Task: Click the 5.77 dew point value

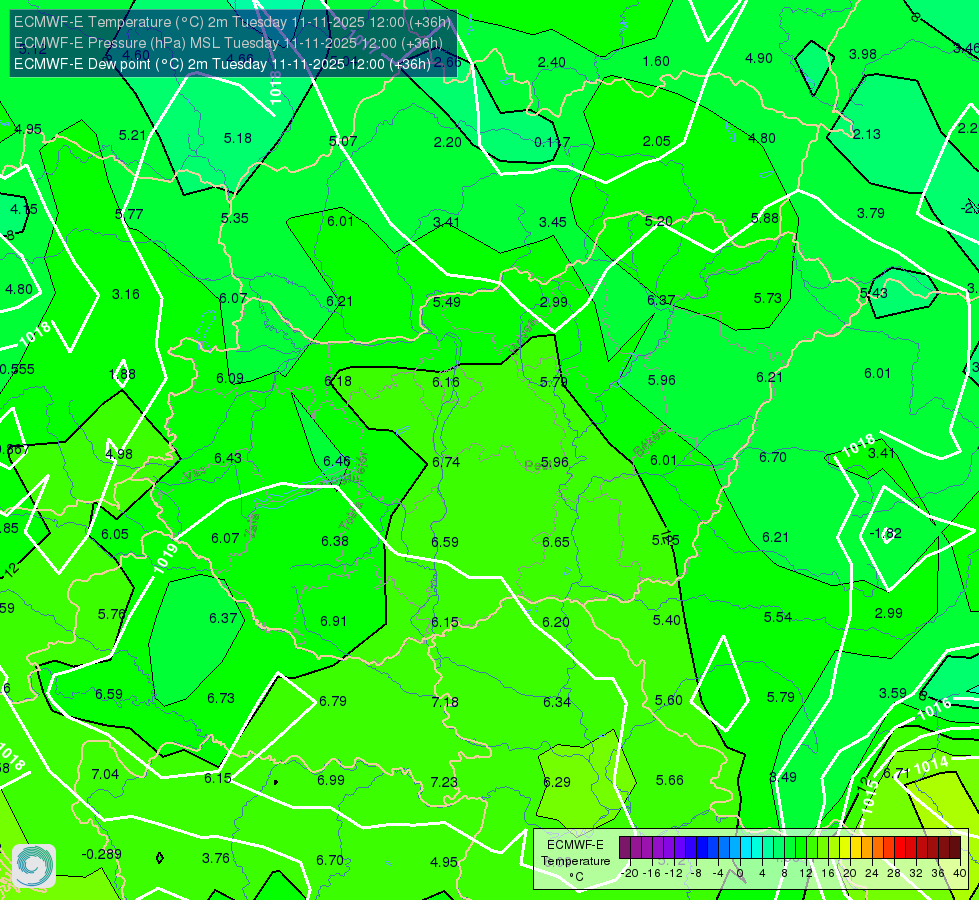Action: pyautogui.click(x=129, y=214)
